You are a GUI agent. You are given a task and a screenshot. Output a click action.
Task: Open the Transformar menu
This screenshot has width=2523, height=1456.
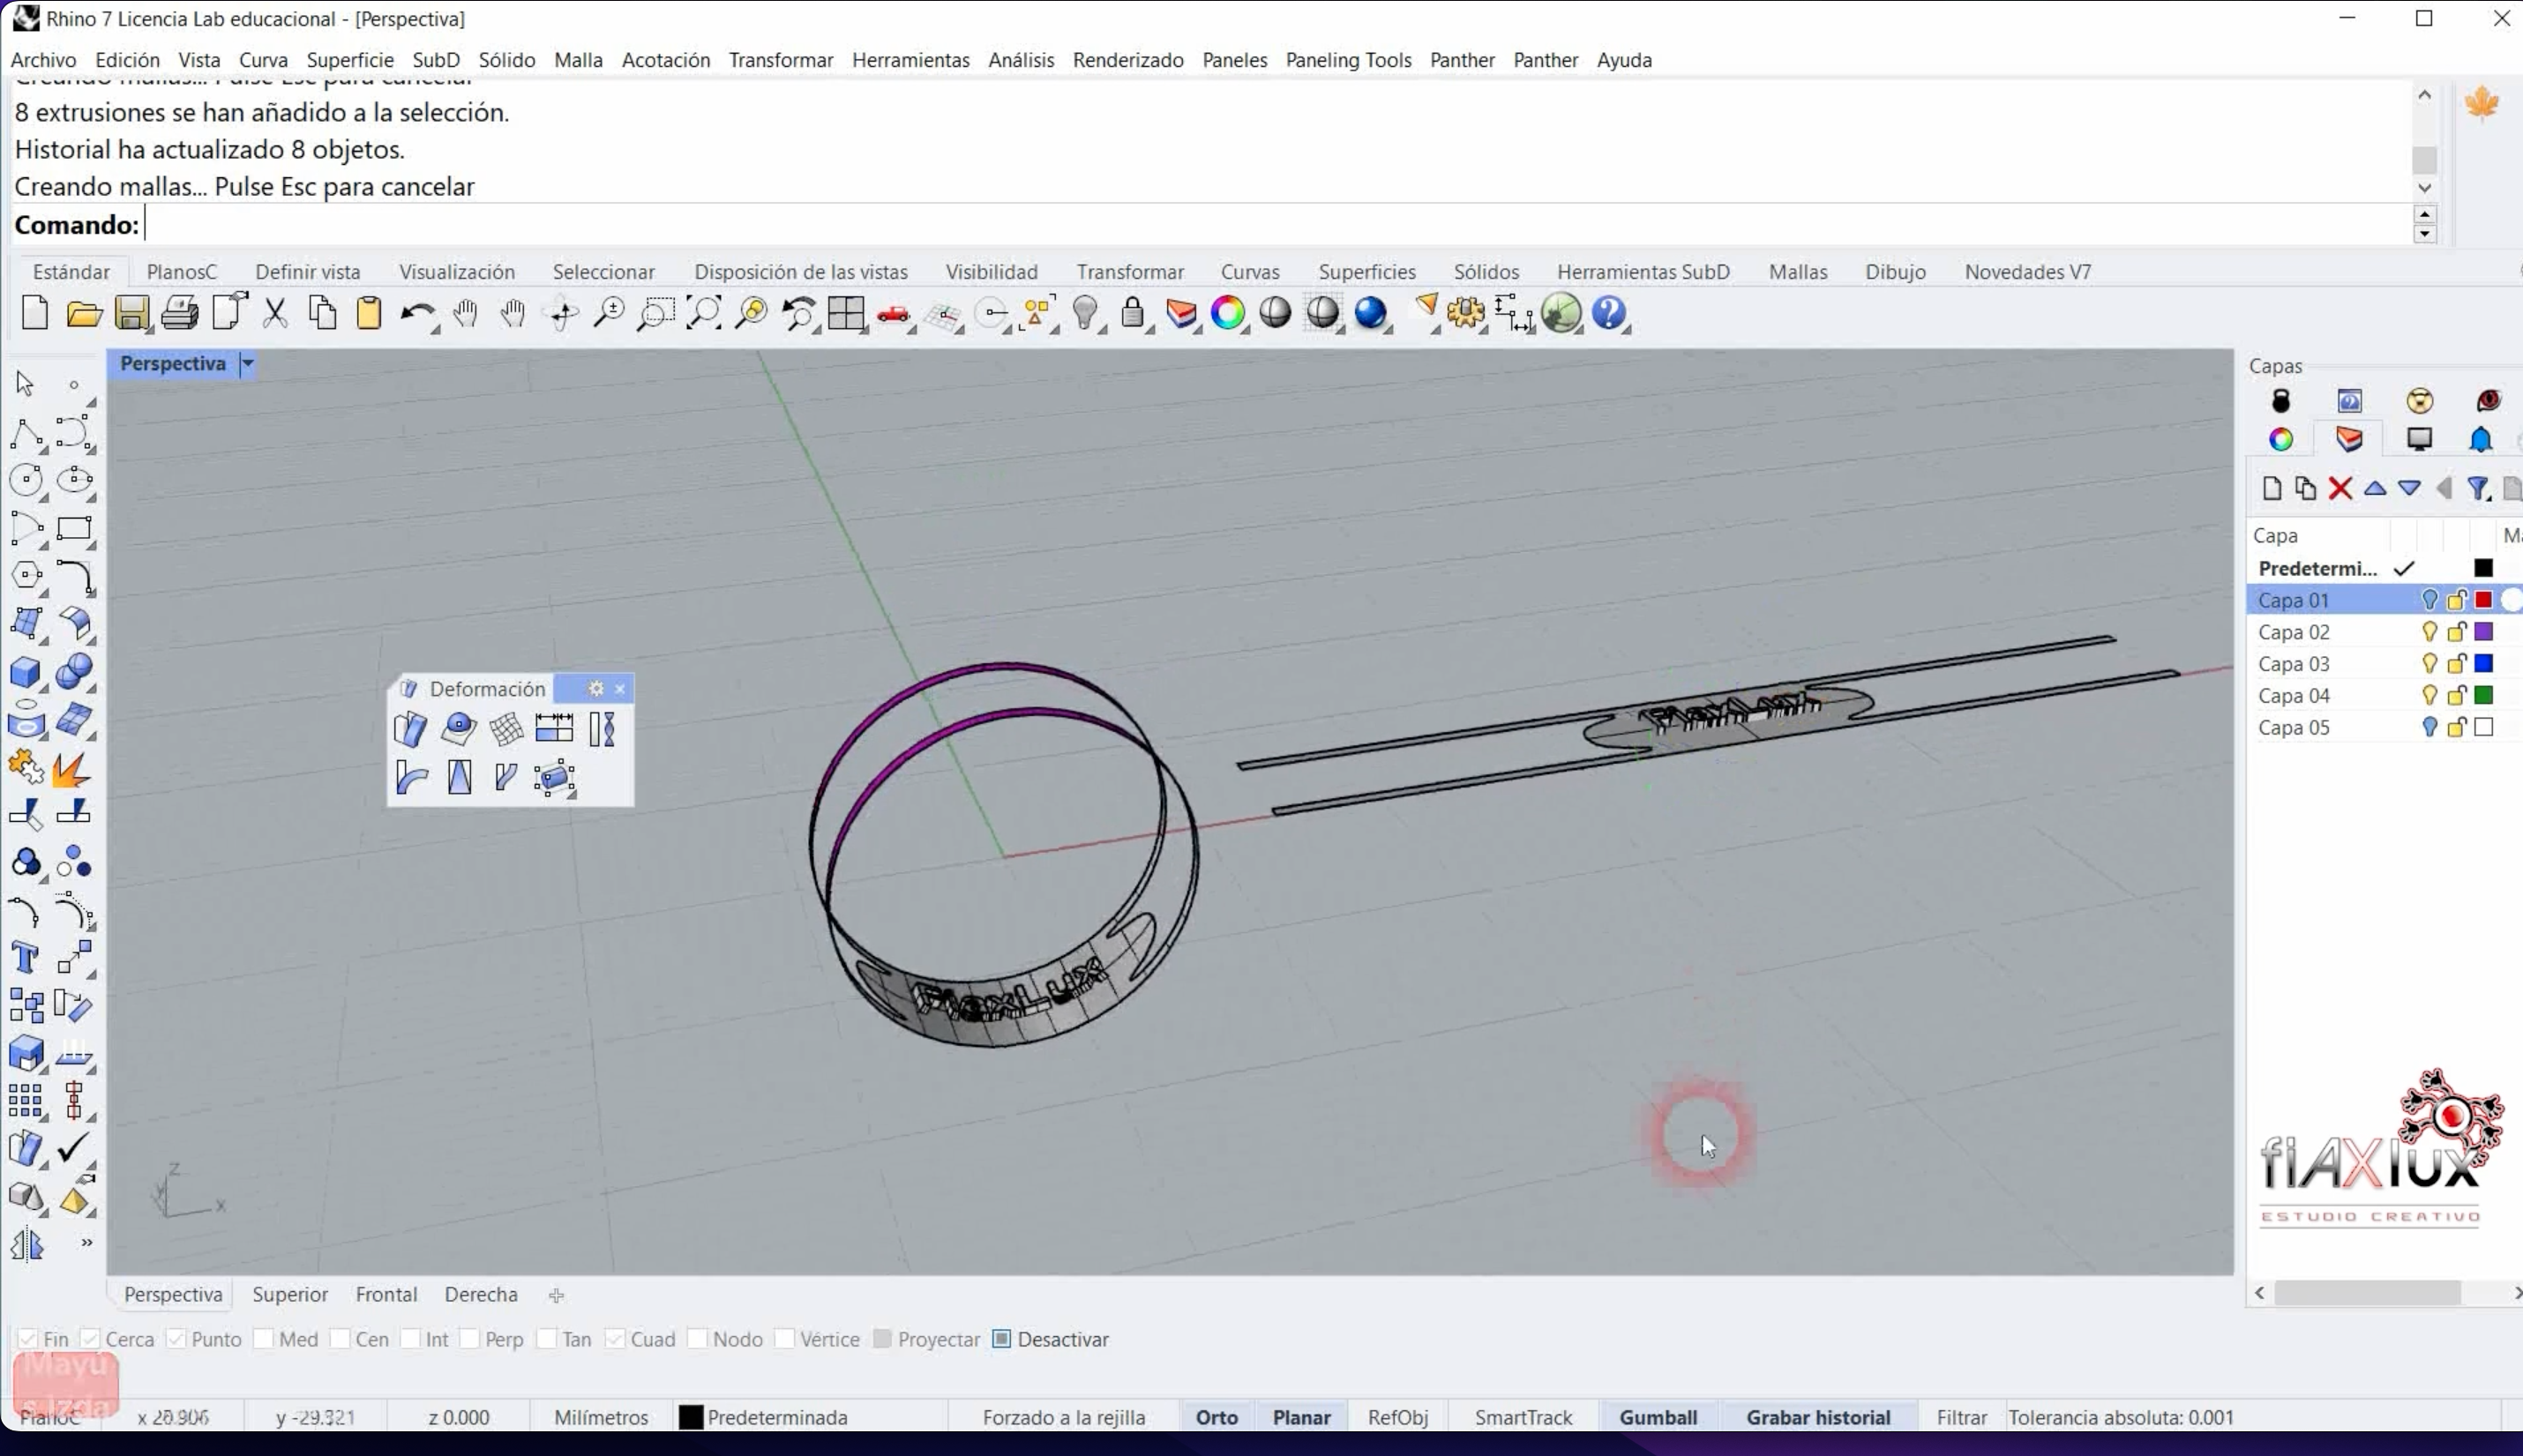[780, 60]
